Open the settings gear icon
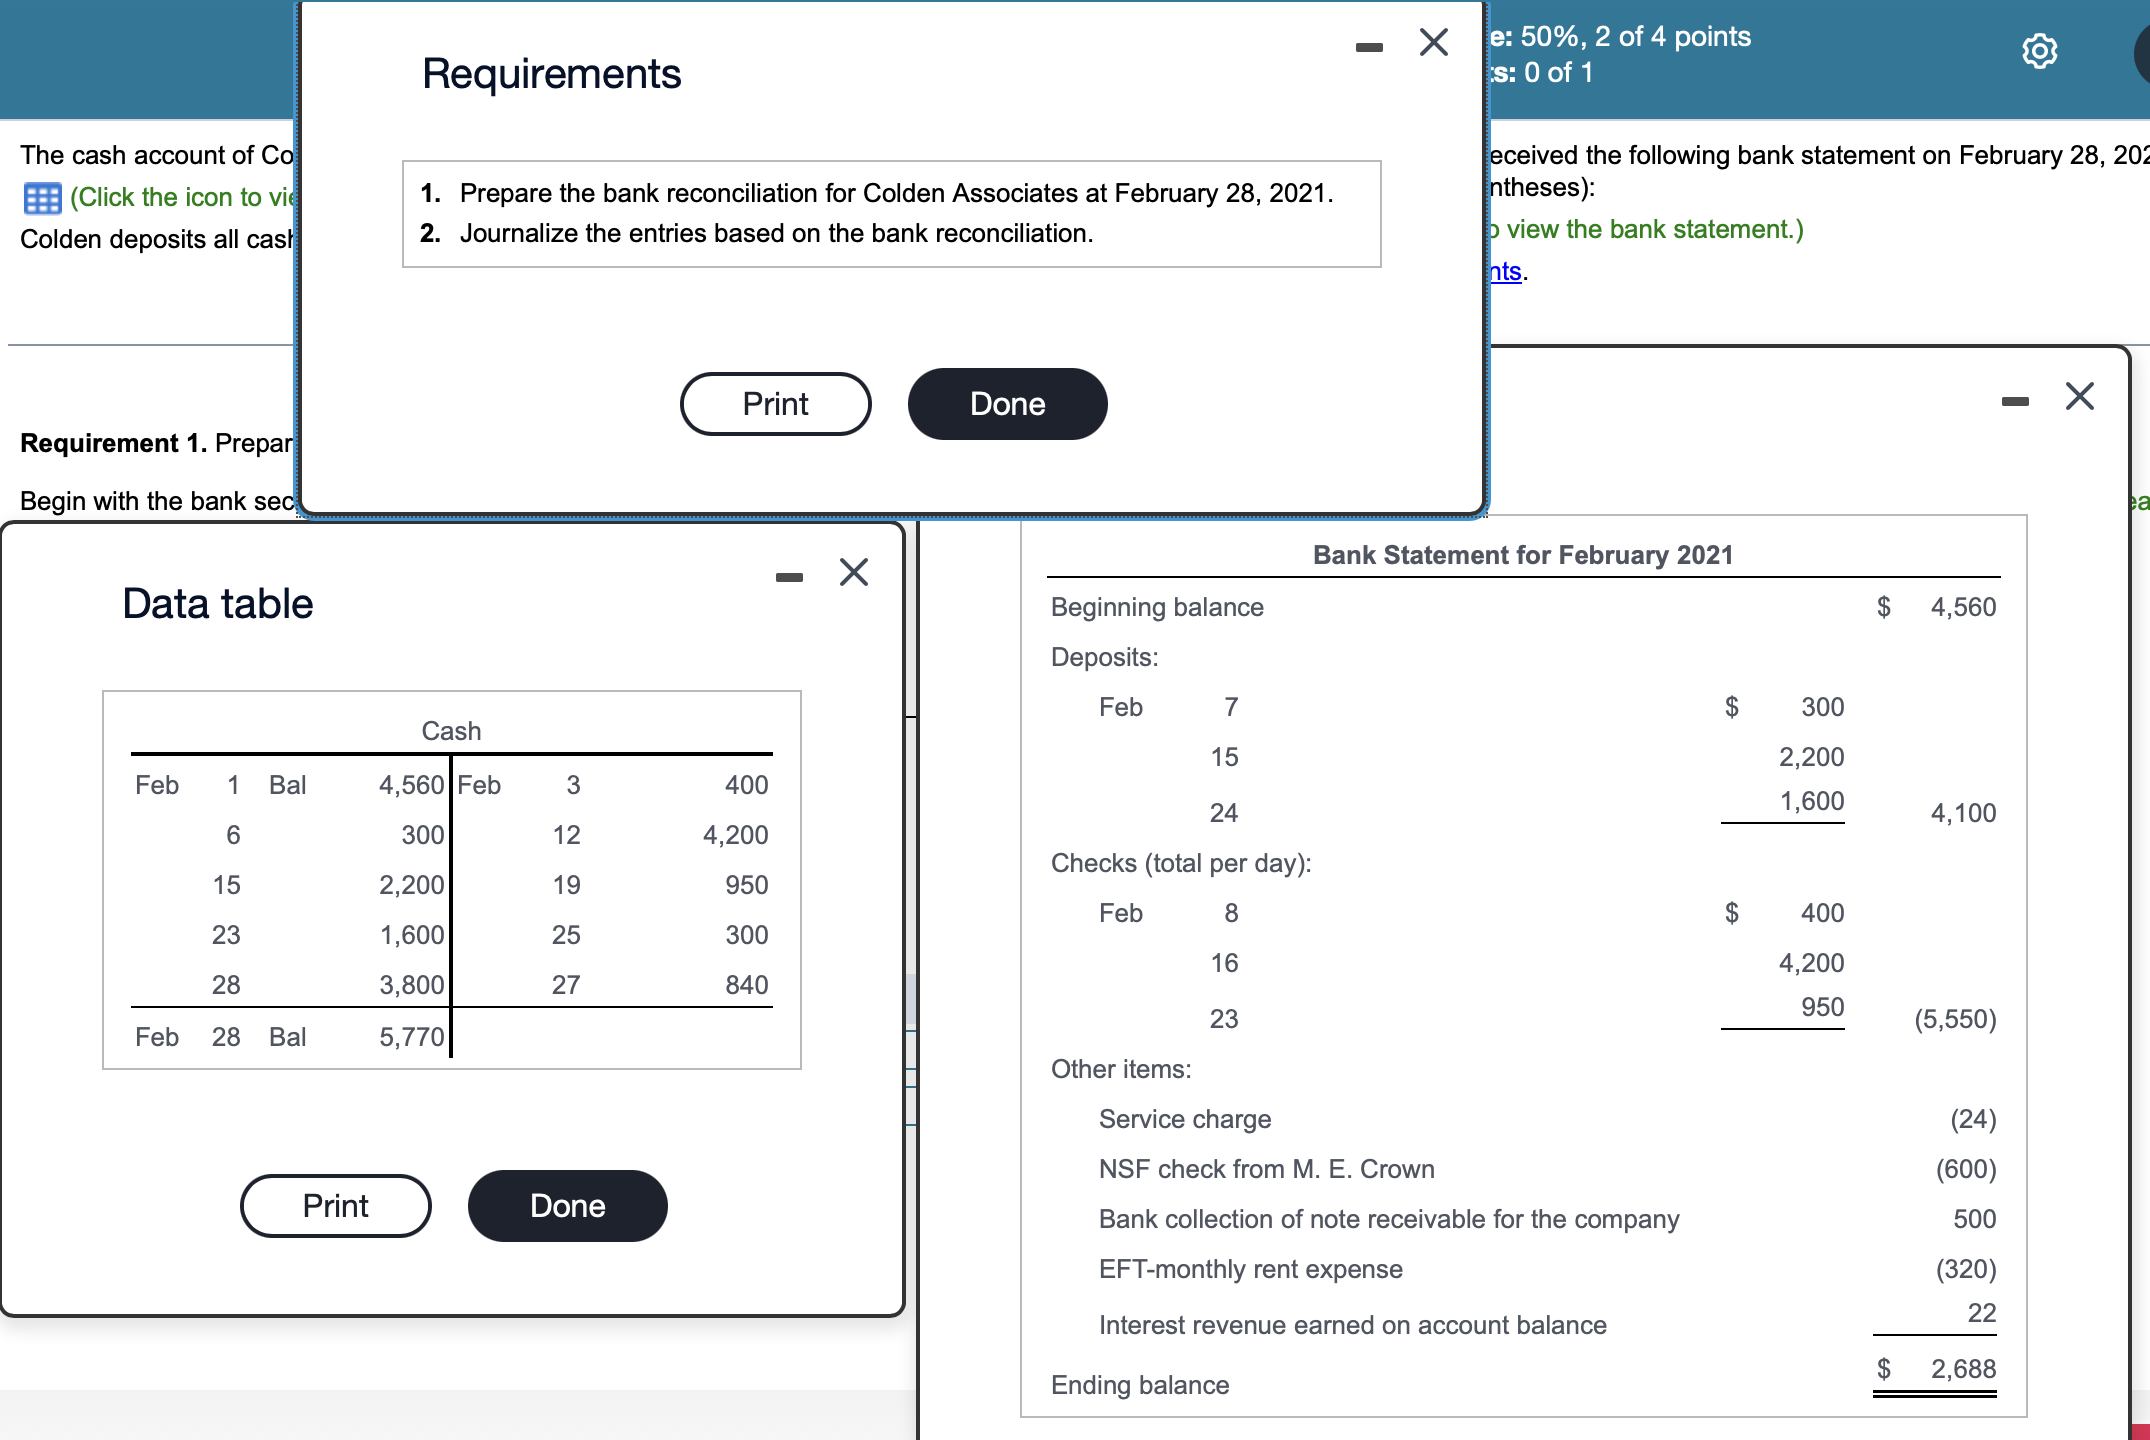The width and height of the screenshot is (2150, 1440). (2039, 50)
